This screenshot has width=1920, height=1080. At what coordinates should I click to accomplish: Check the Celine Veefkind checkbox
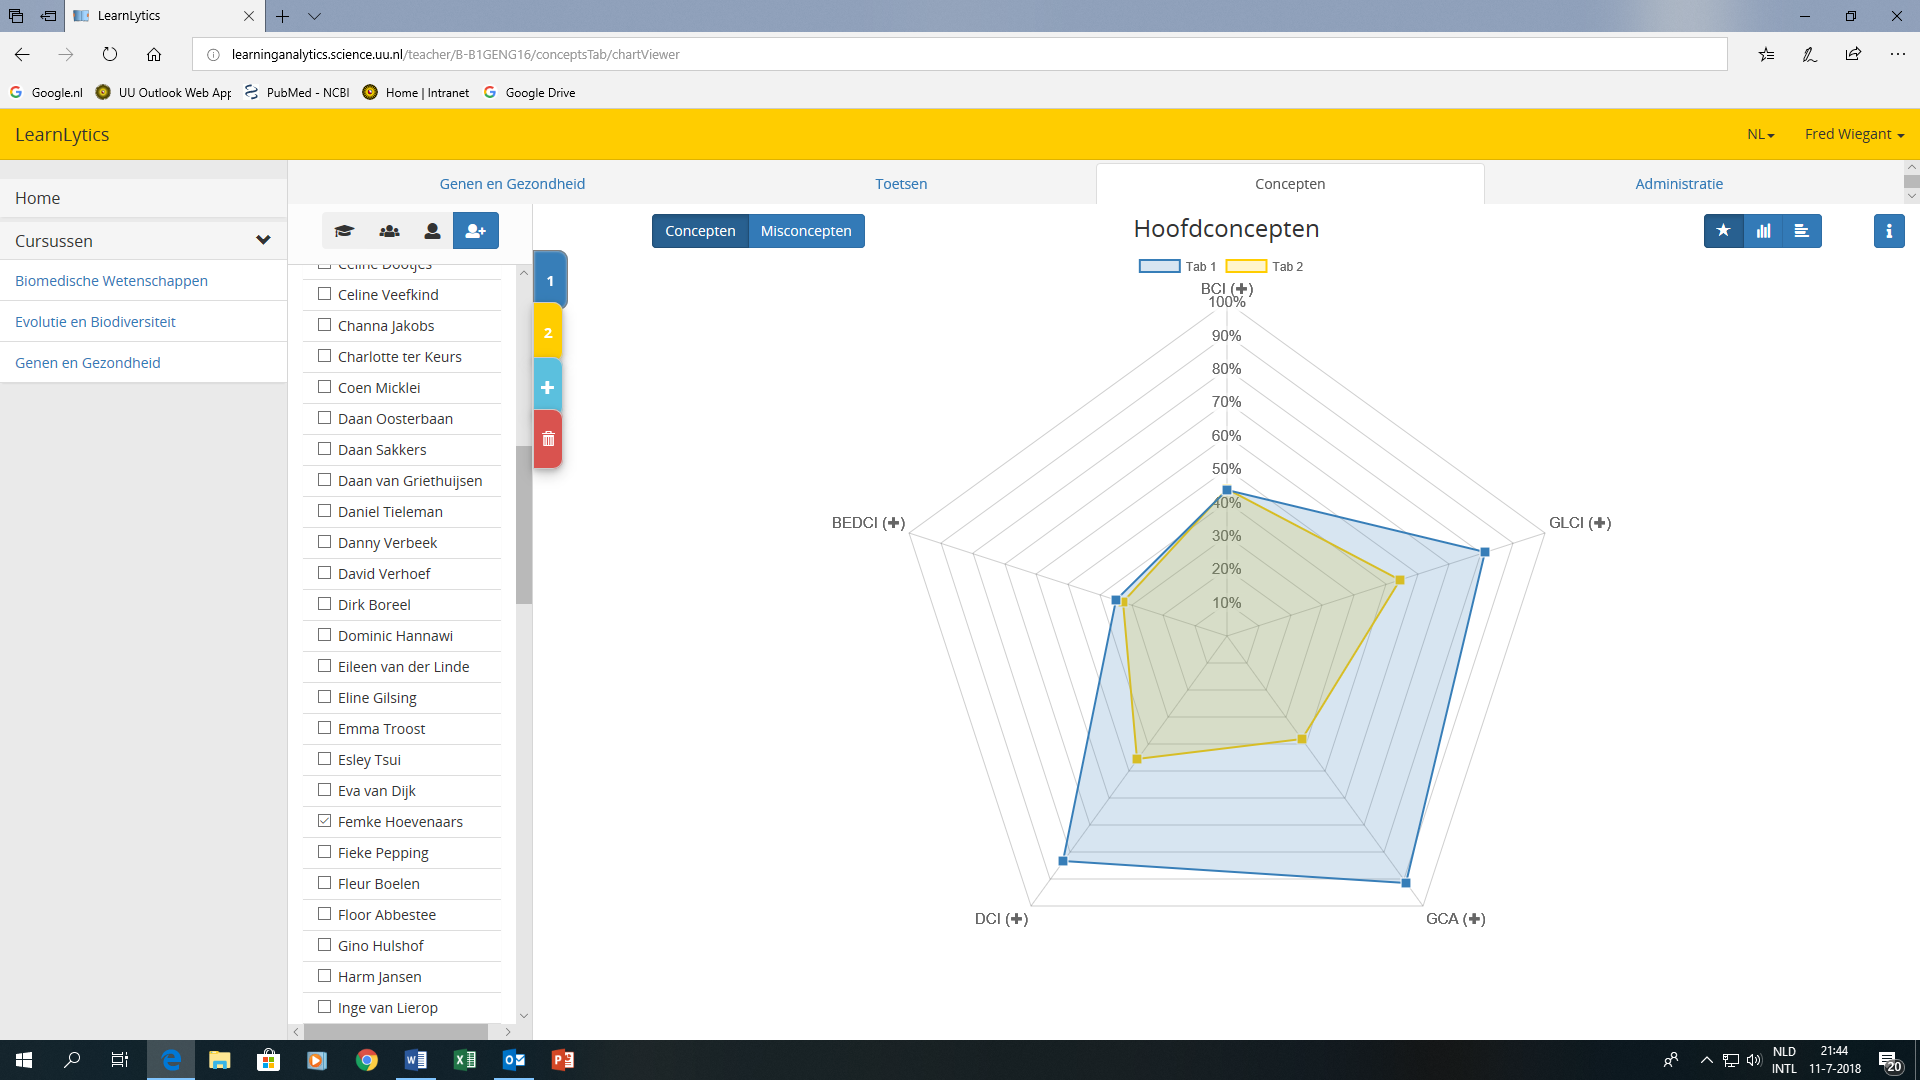click(x=324, y=294)
